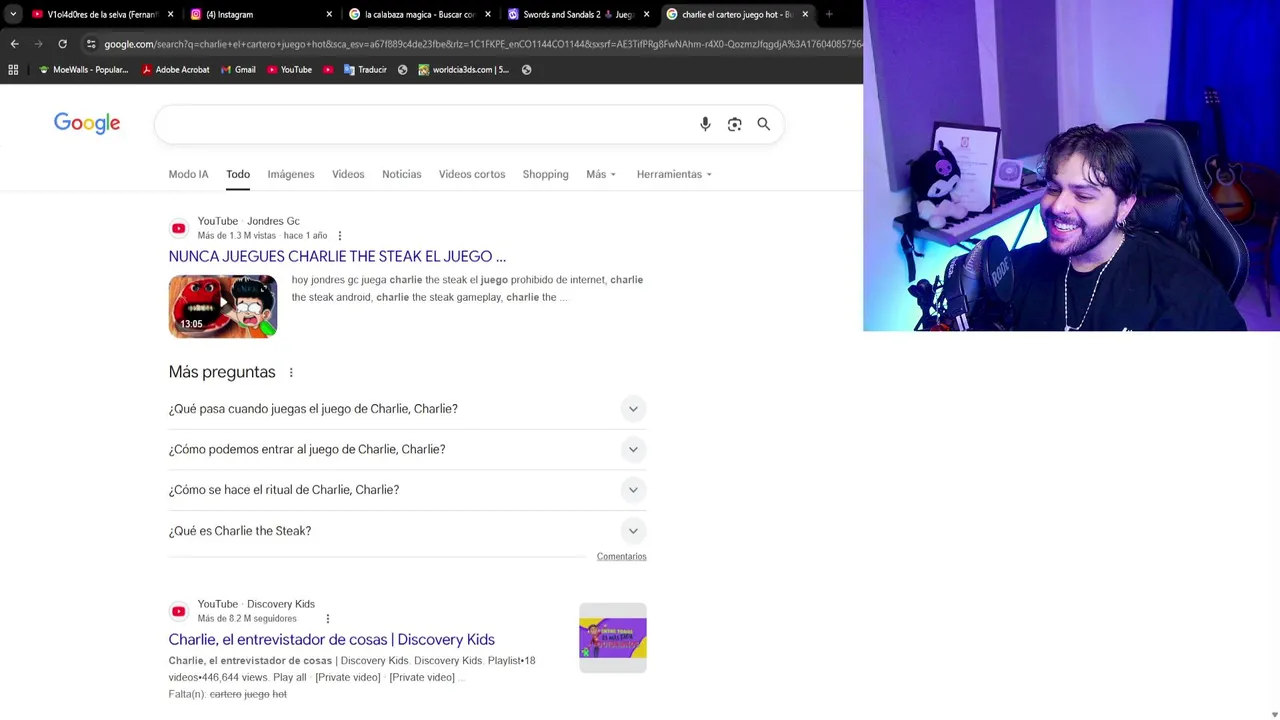Open the Traducir bookmark
The image size is (1280, 720).
click(x=365, y=70)
